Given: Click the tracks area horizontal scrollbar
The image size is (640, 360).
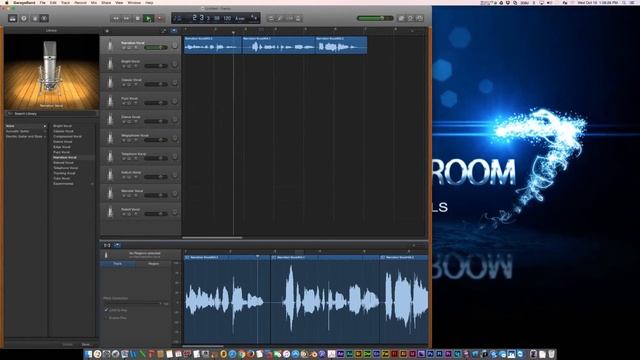Looking at the screenshot, I should coord(212,238).
